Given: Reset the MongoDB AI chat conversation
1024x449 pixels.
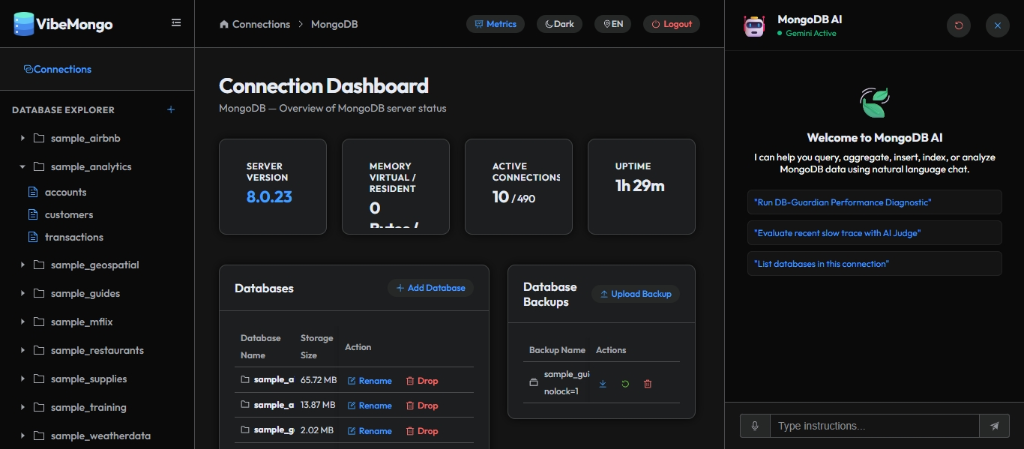Looking at the screenshot, I should tap(959, 25).
